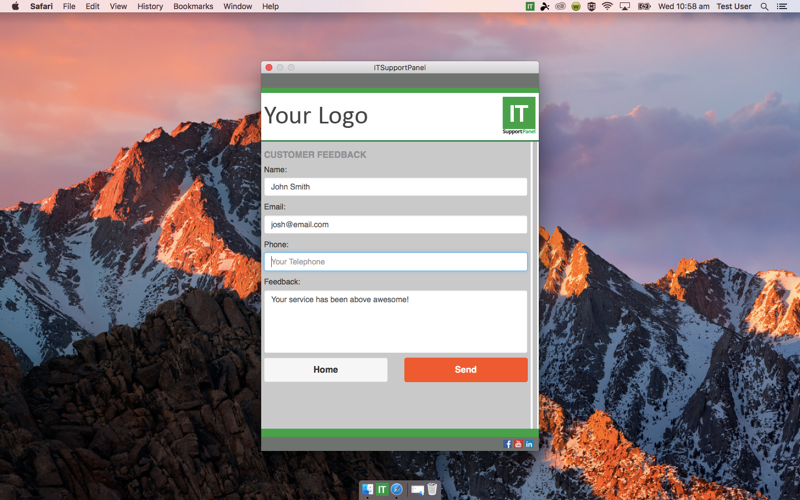Open Finder from the Dock
The image size is (800, 500).
[x=367, y=489]
